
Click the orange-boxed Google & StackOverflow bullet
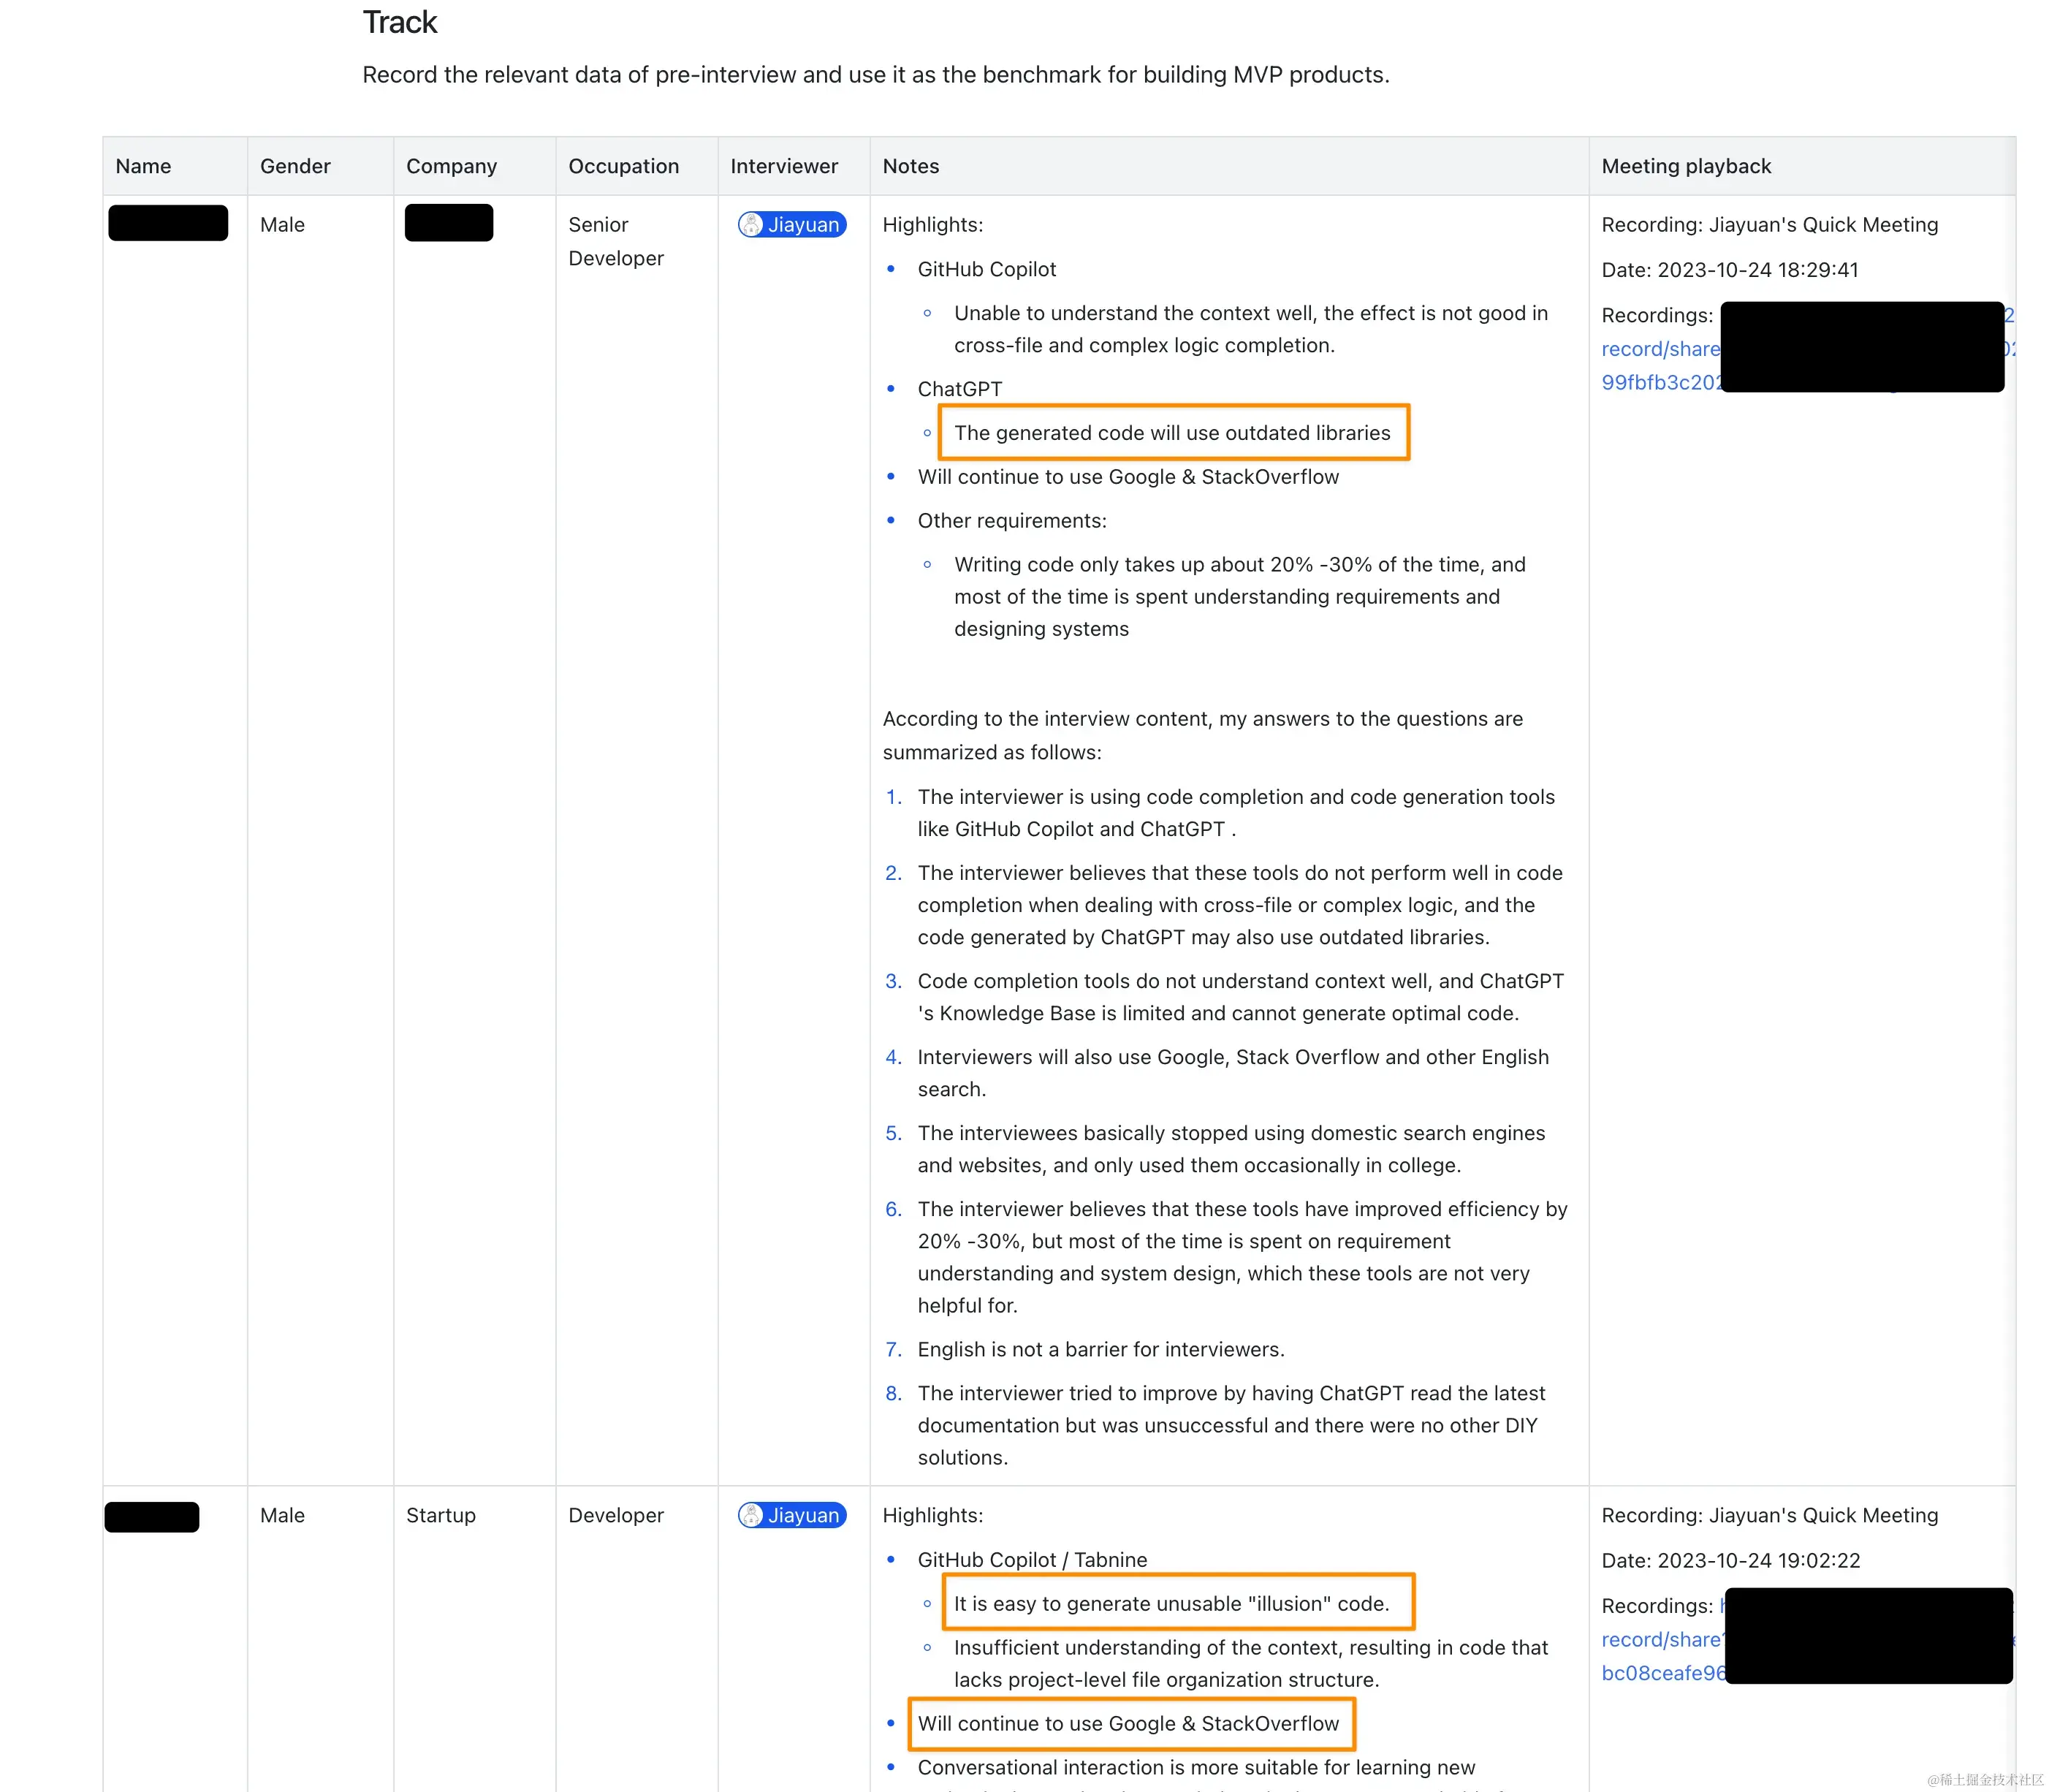click(1127, 1724)
